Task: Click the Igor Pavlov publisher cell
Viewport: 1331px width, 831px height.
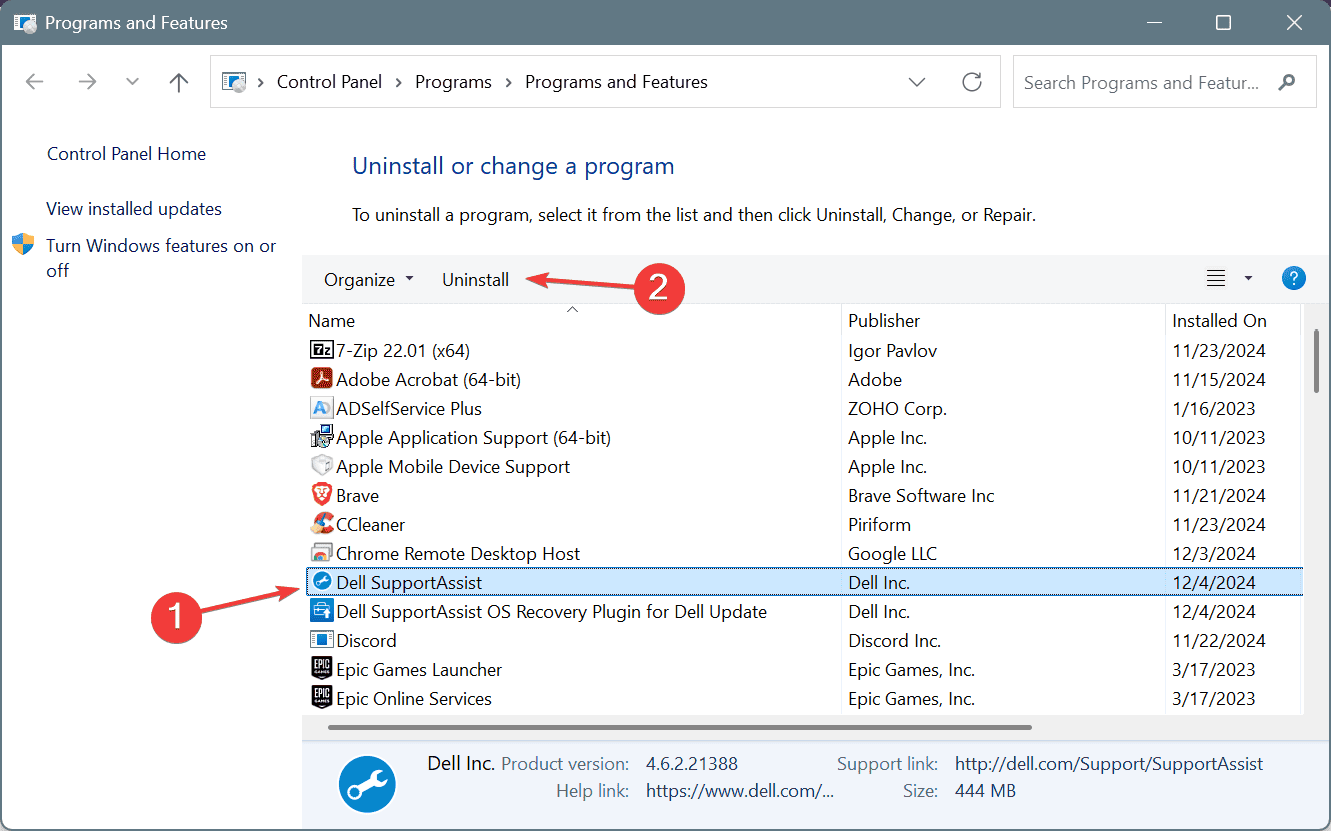Action: pos(892,351)
